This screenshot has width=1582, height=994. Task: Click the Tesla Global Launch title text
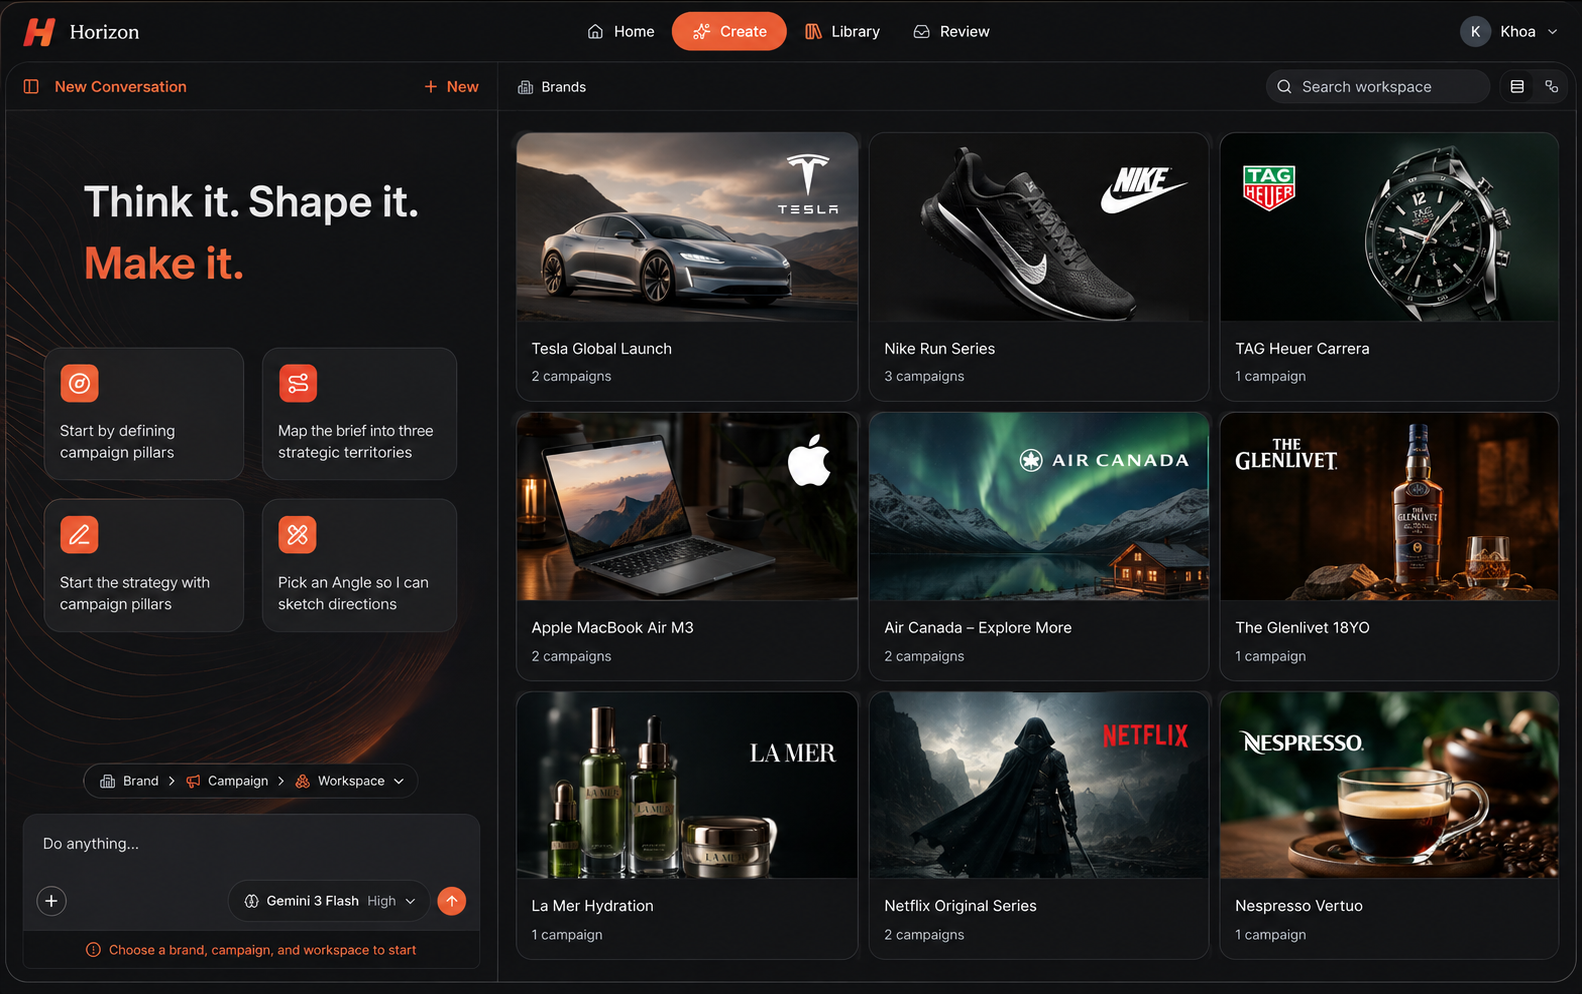pyautogui.click(x=601, y=349)
